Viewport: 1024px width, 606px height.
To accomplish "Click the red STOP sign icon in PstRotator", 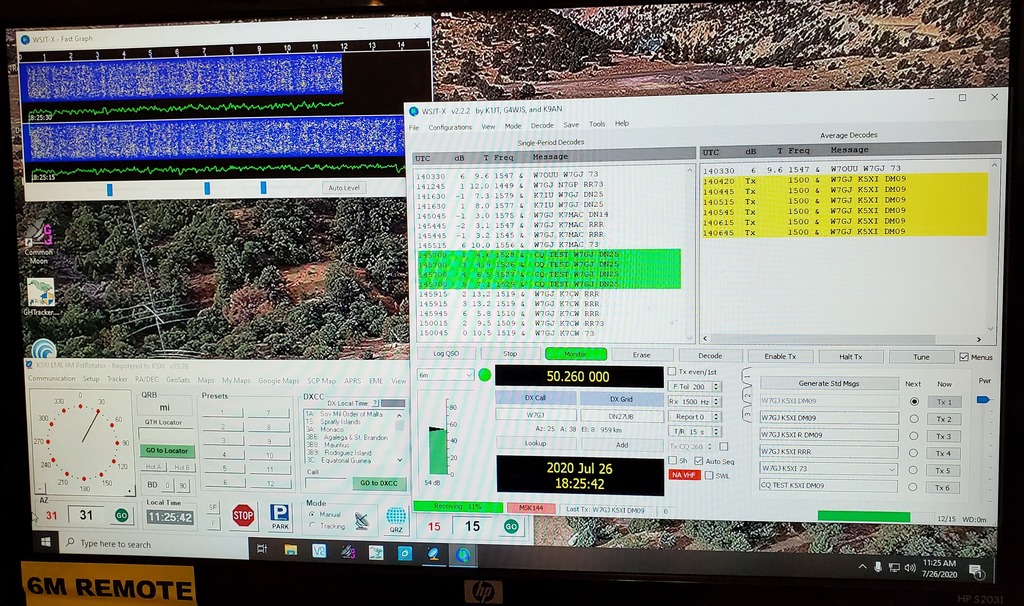I will [x=243, y=516].
